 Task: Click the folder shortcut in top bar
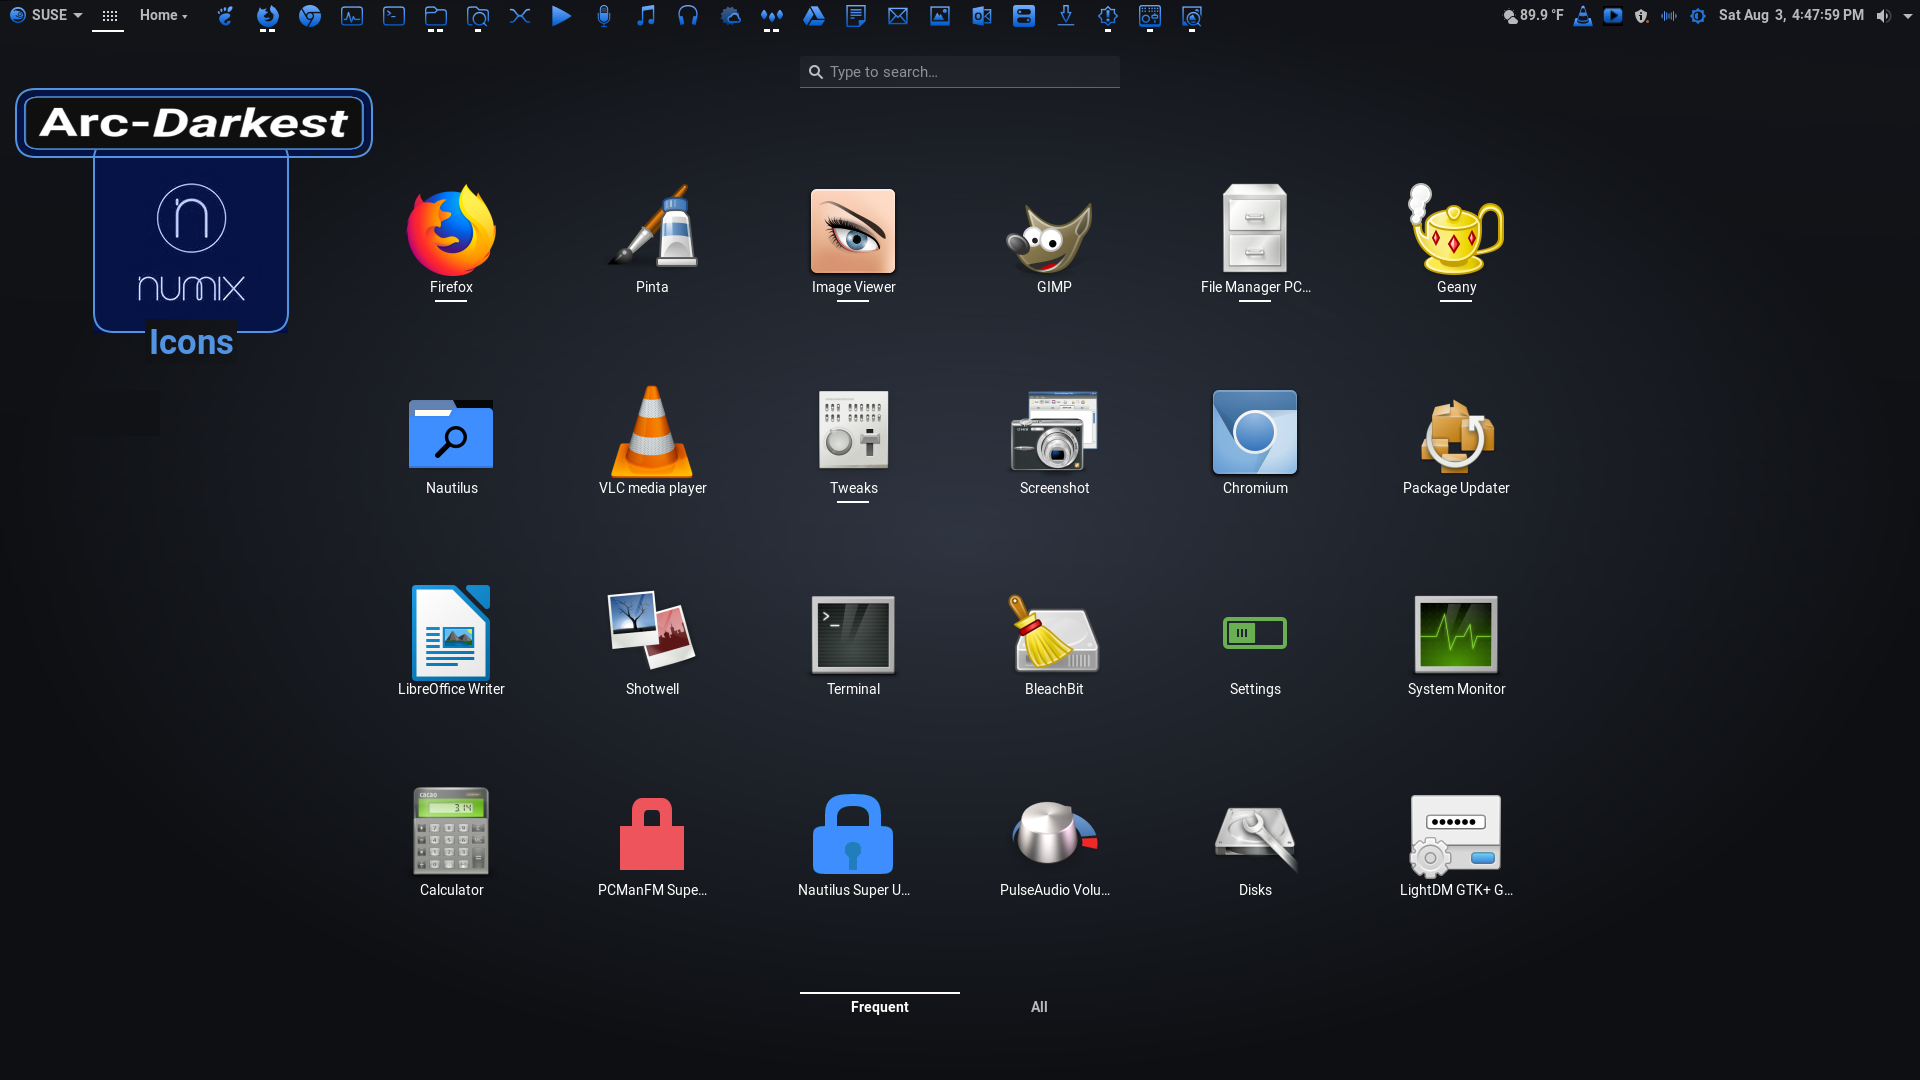435,16
